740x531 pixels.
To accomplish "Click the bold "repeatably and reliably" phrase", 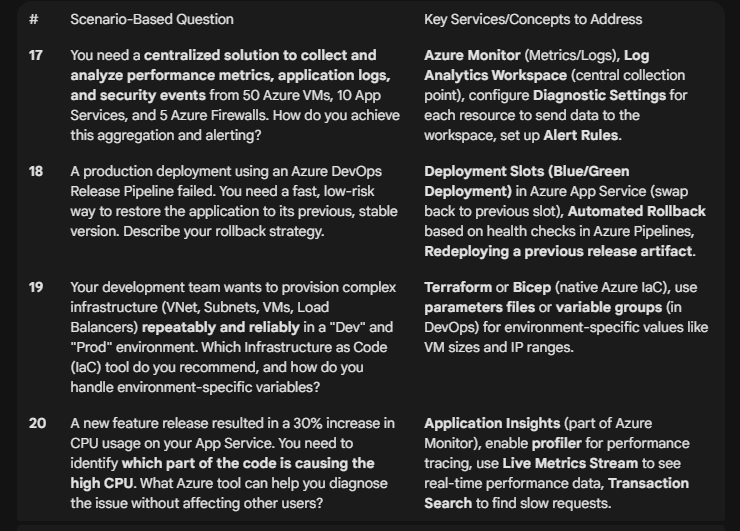I will [x=220, y=328].
